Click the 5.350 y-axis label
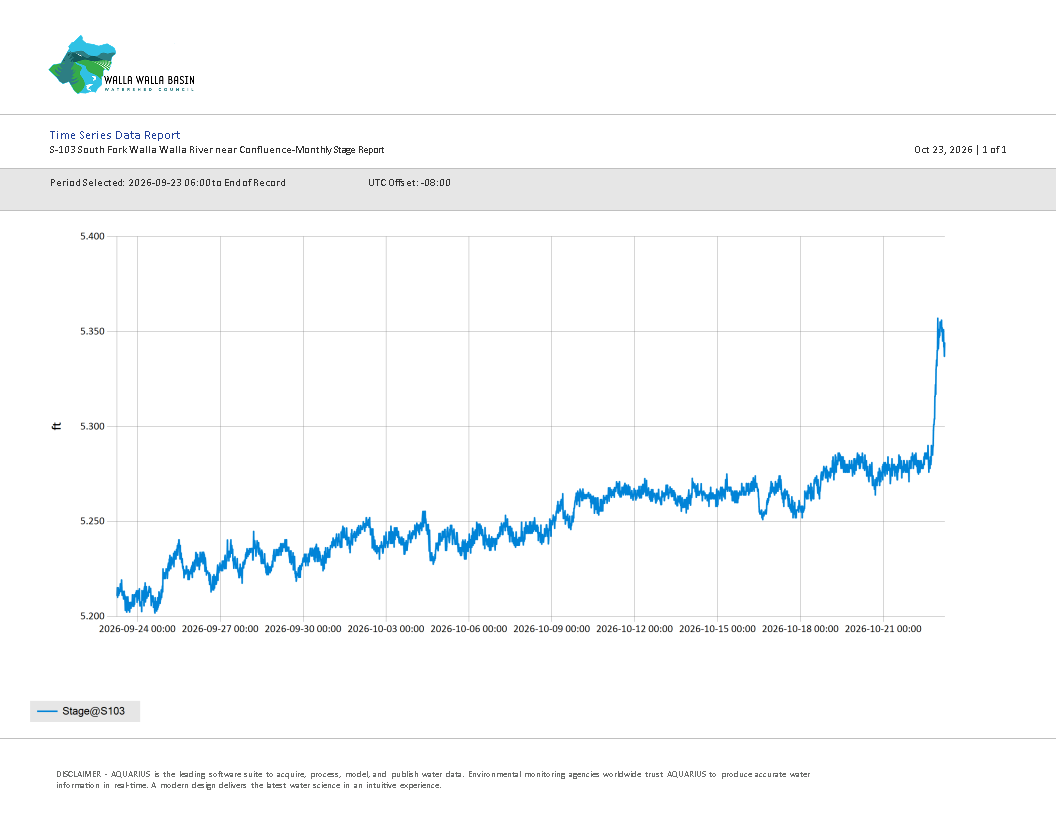Image resolution: width=1056 pixels, height=816 pixels. (x=92, y=331)
